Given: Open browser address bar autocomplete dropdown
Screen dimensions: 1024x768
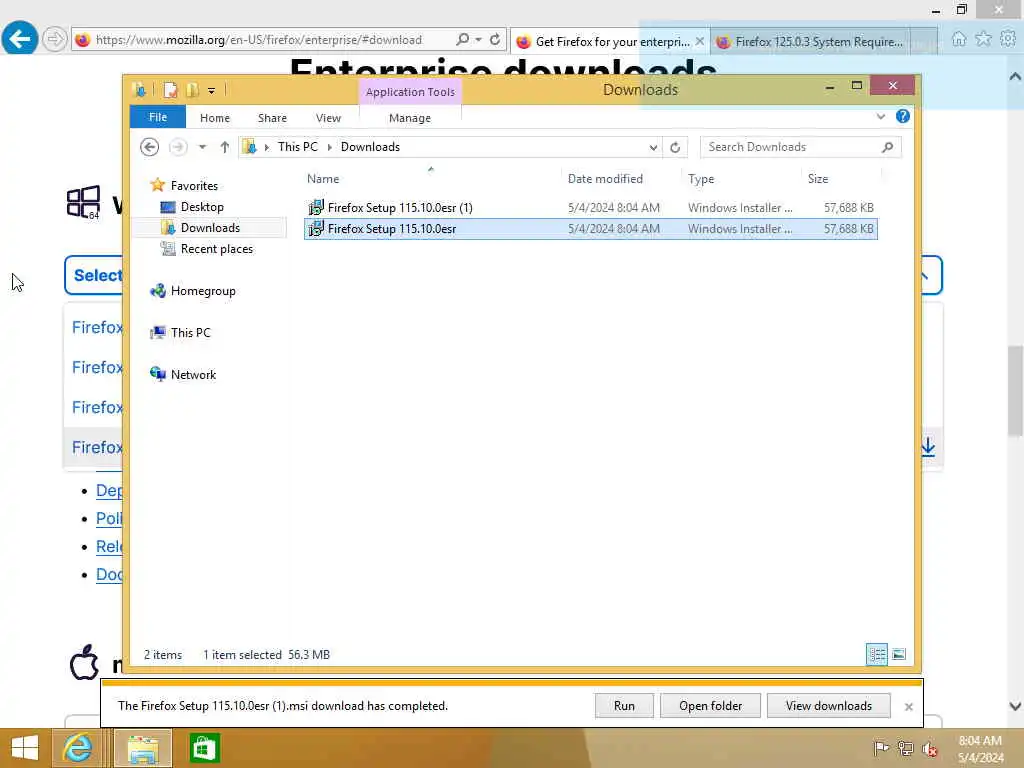Looking at the screenshot, I should click(479, 40).
